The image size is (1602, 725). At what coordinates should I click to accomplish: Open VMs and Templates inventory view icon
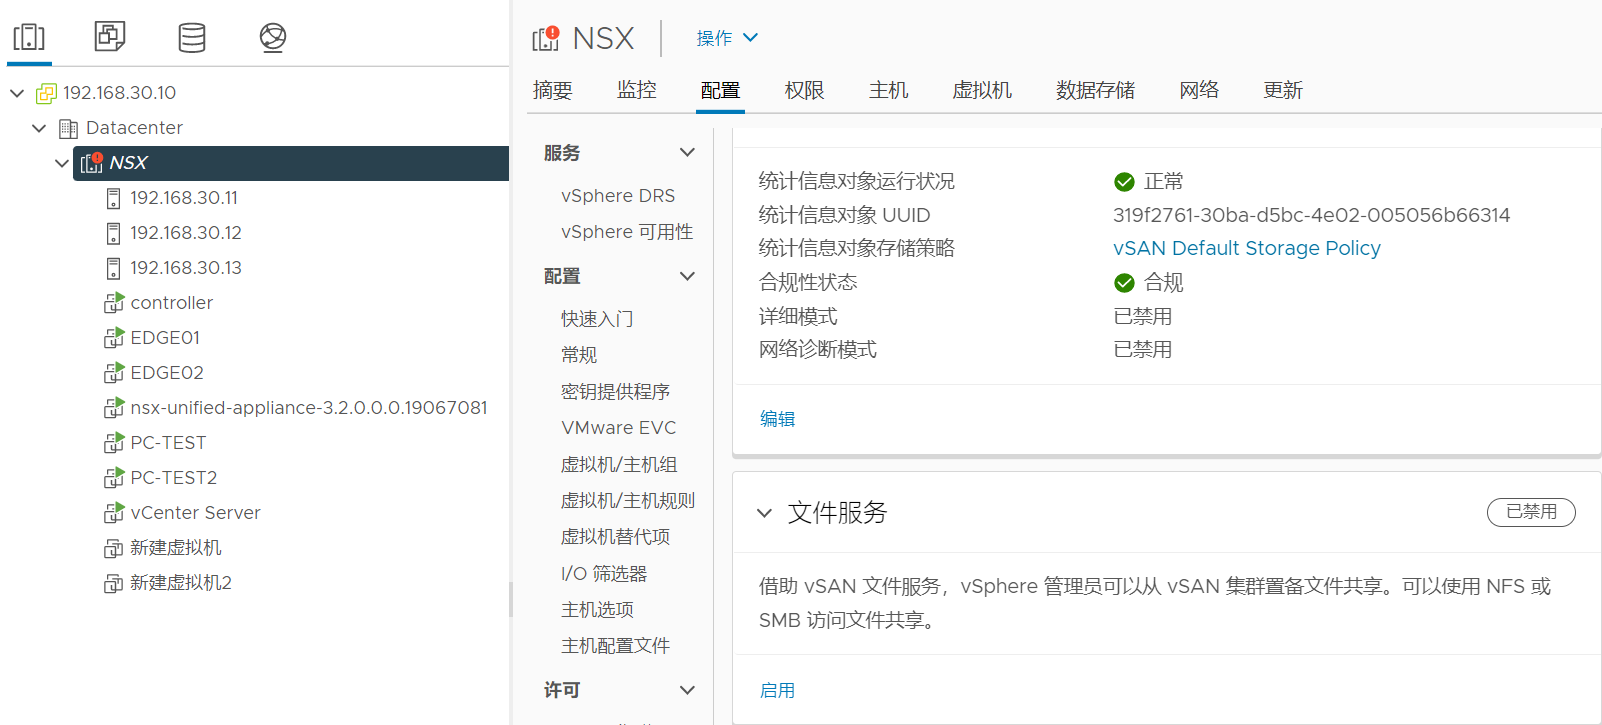pyautogui.click(x=110, y=37)
